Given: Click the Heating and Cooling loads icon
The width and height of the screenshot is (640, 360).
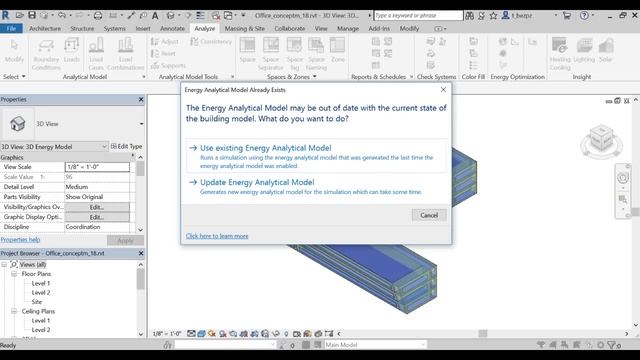Looking at the screenshot, I should (x=560, y=45).
